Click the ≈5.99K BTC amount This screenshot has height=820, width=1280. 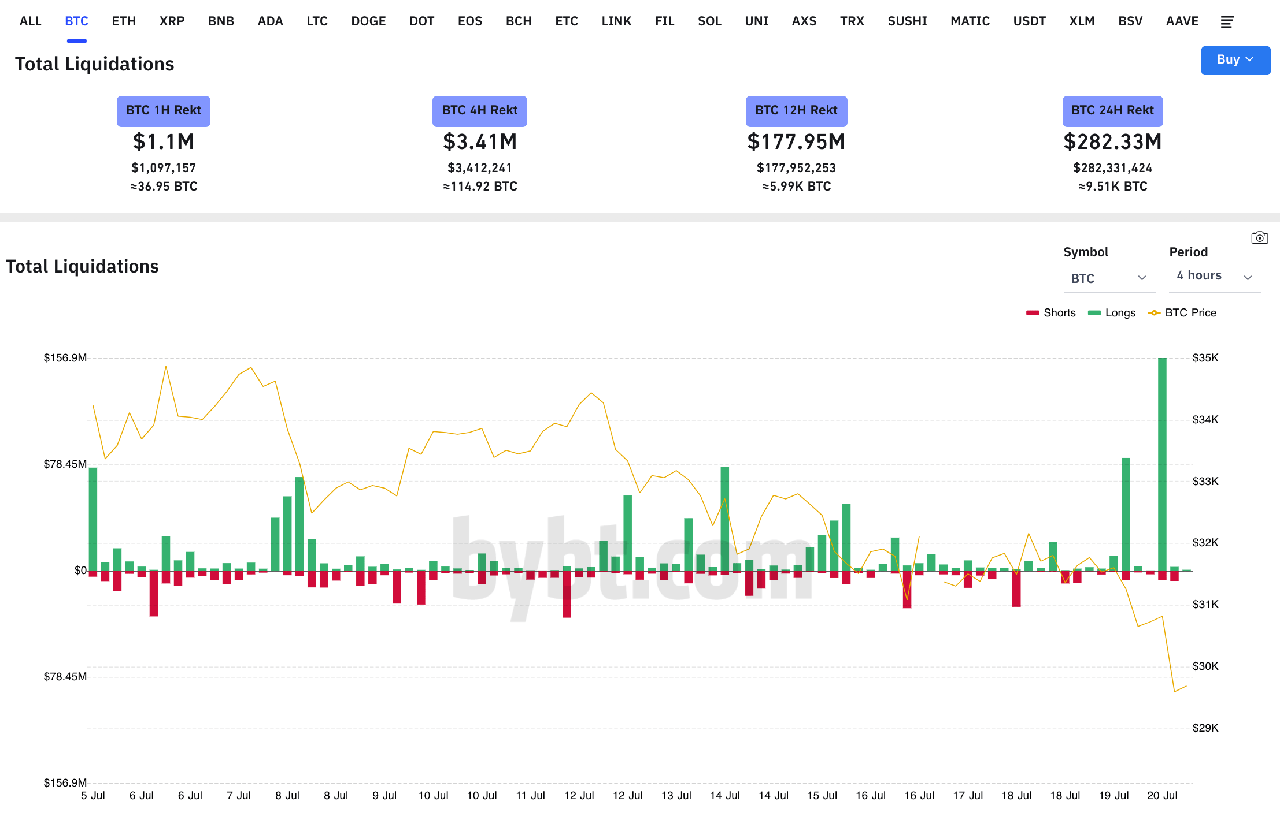pos(797,187)
